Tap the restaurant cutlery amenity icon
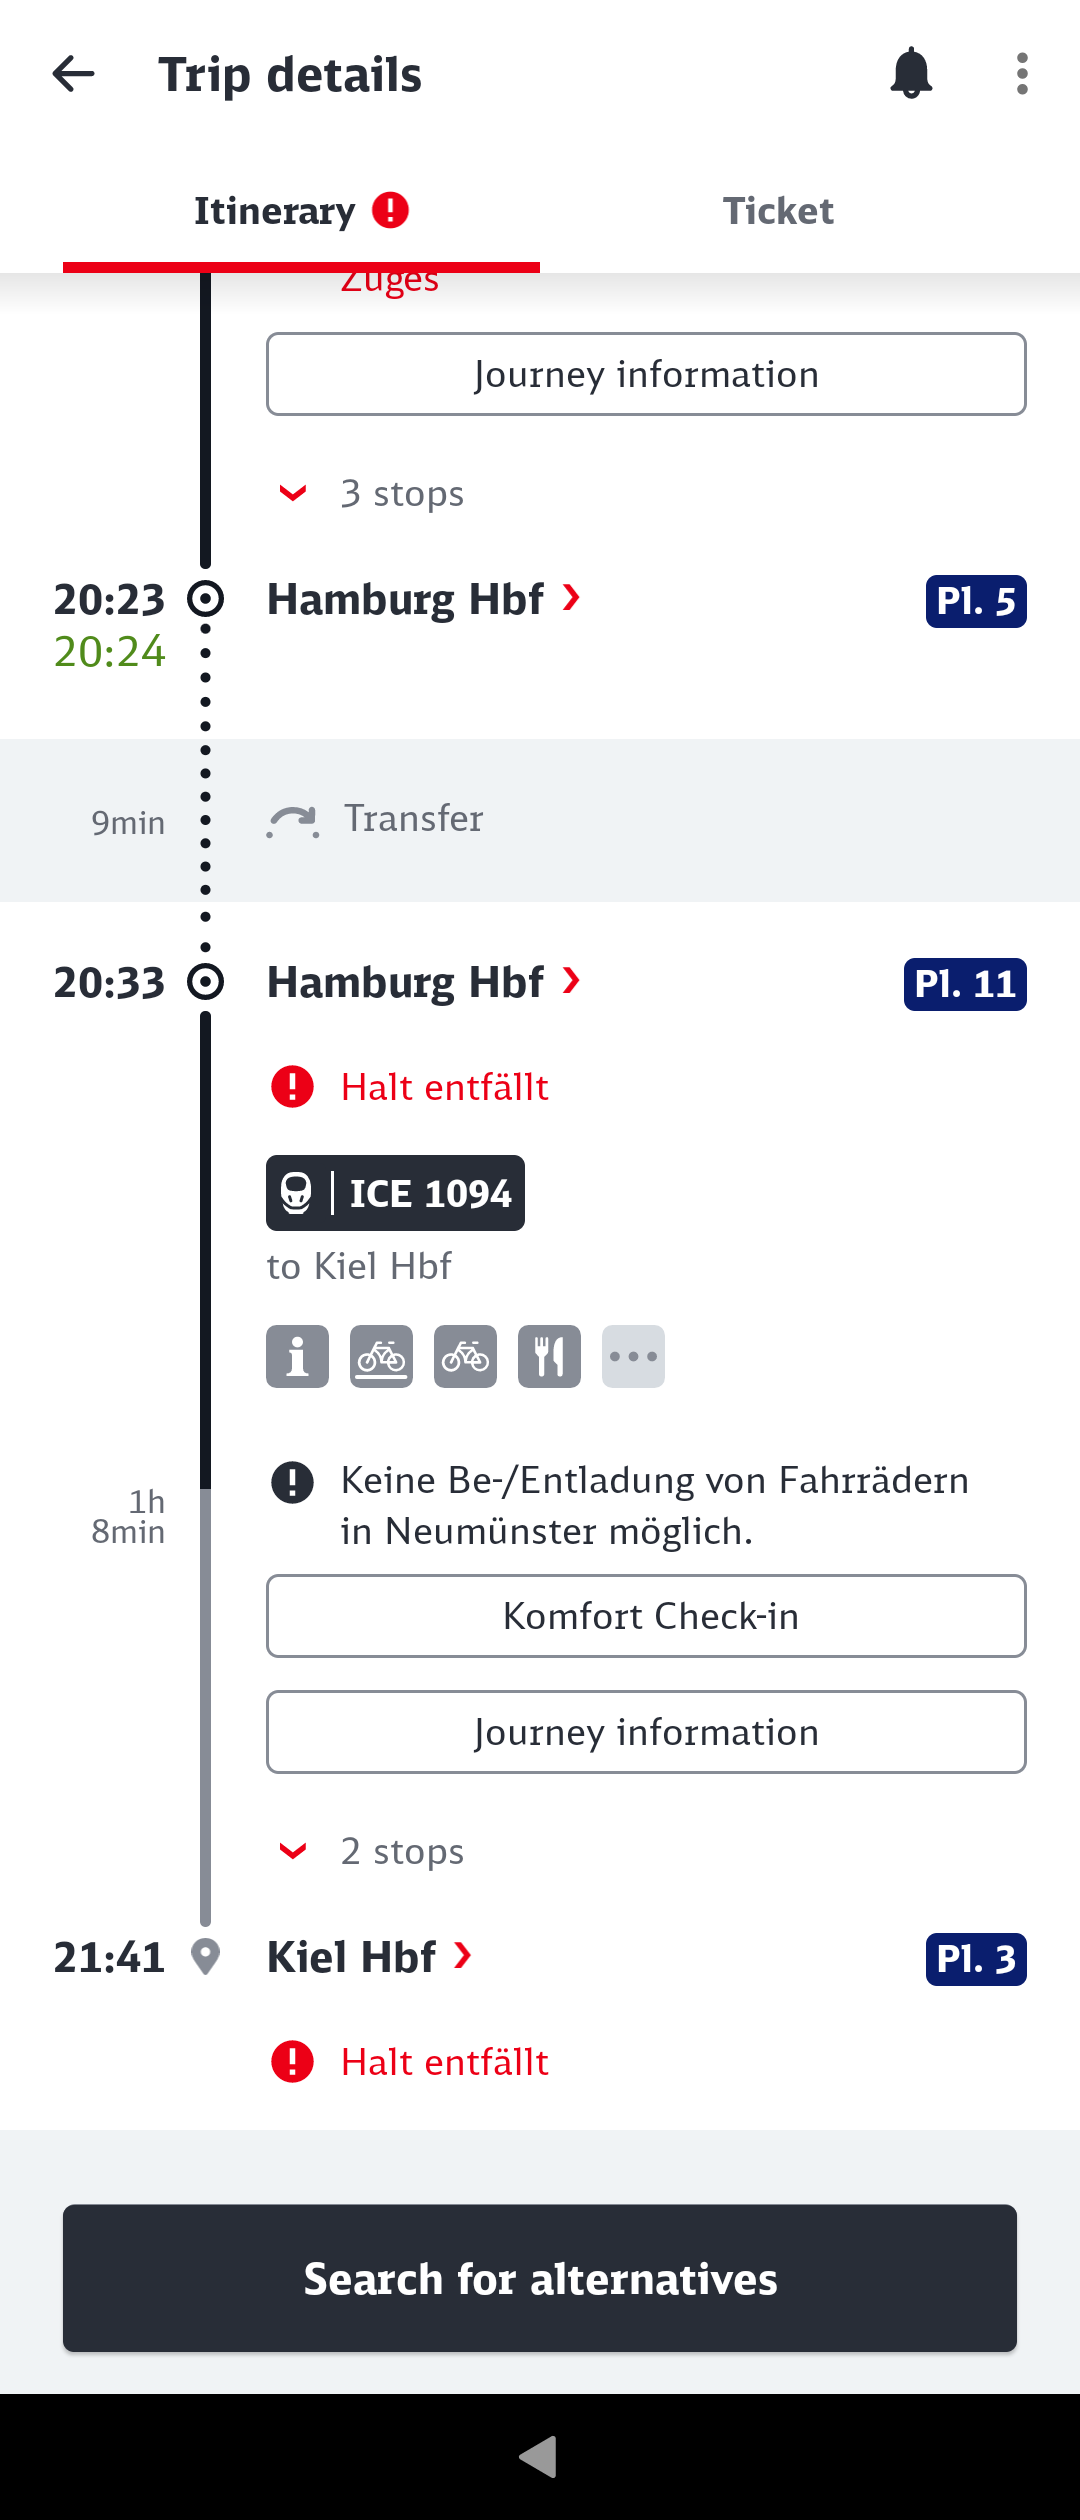 (x=549, y=1357)
